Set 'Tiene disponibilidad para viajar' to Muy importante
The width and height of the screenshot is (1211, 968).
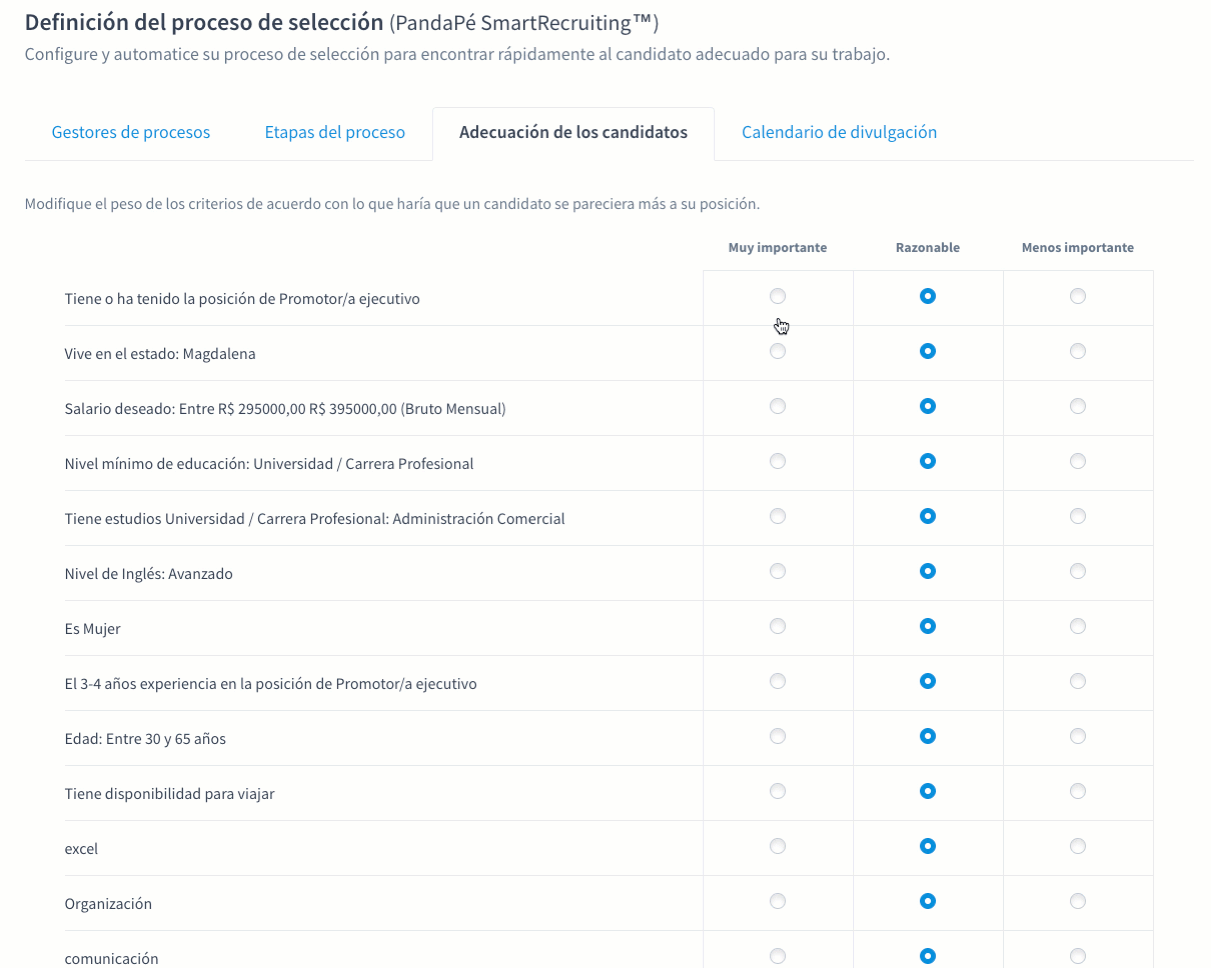(778, 791)
